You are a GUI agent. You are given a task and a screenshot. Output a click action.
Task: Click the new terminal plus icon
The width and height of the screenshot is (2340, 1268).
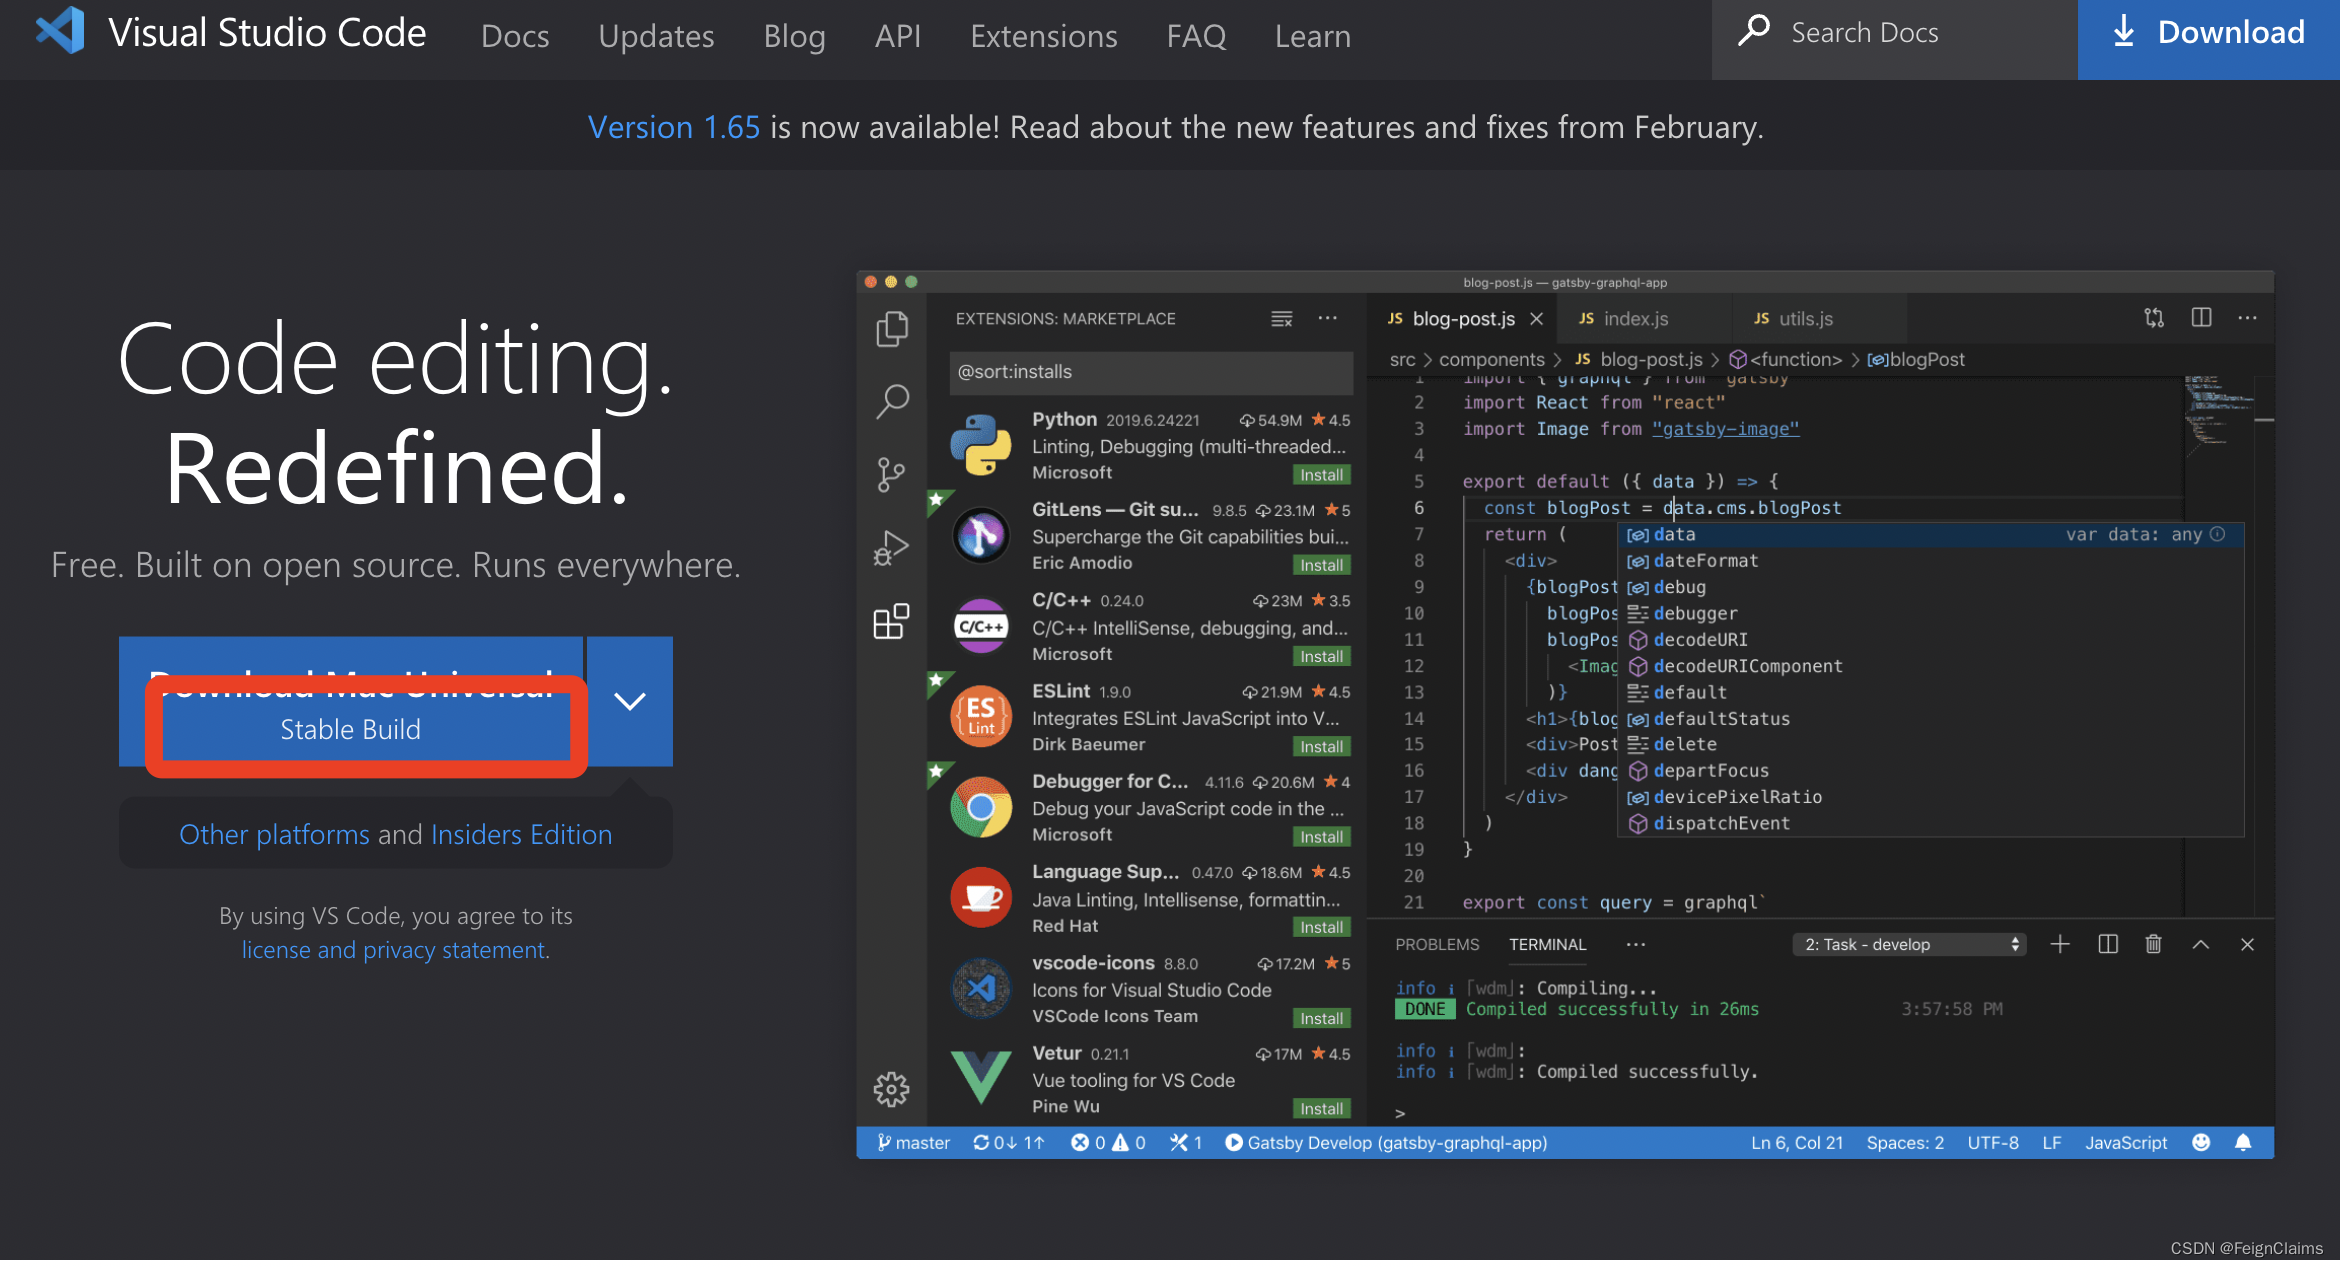pyautogui.click(x=2060, y=944)
